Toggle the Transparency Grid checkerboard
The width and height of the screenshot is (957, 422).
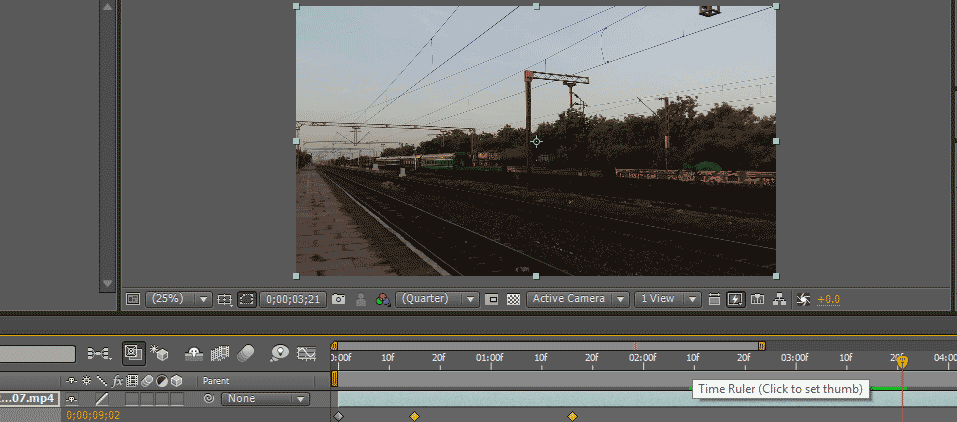tap(513, 299)
